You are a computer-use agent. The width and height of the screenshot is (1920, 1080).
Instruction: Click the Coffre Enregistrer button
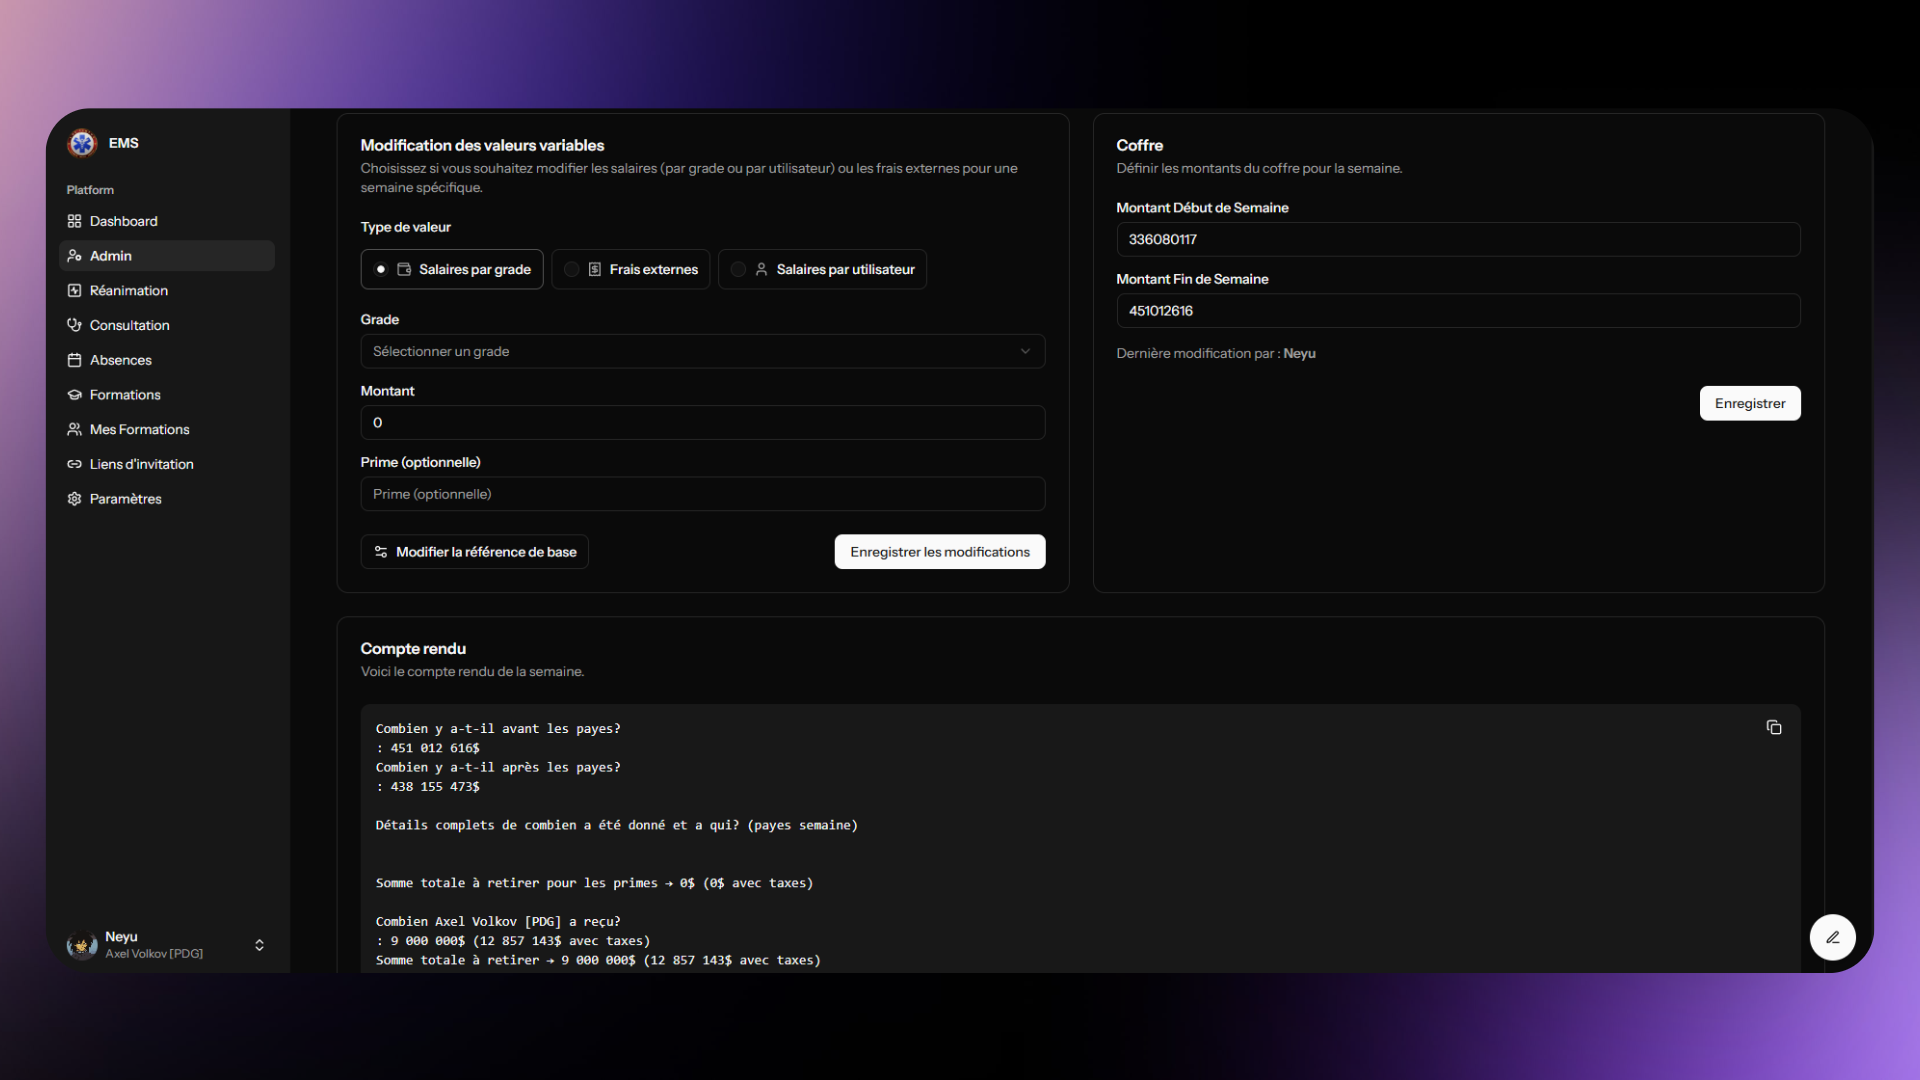pos(1749,403)
